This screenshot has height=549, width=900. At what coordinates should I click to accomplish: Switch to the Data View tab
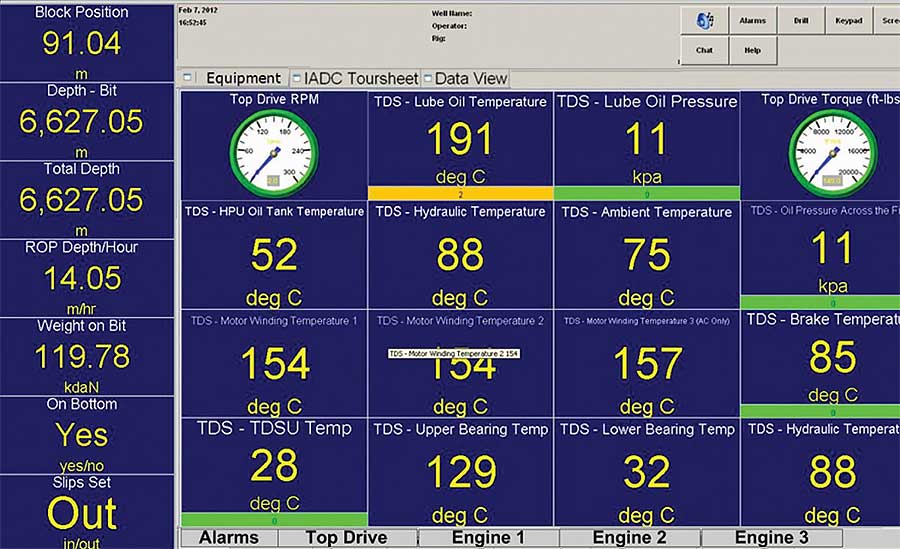click(471, 78)
